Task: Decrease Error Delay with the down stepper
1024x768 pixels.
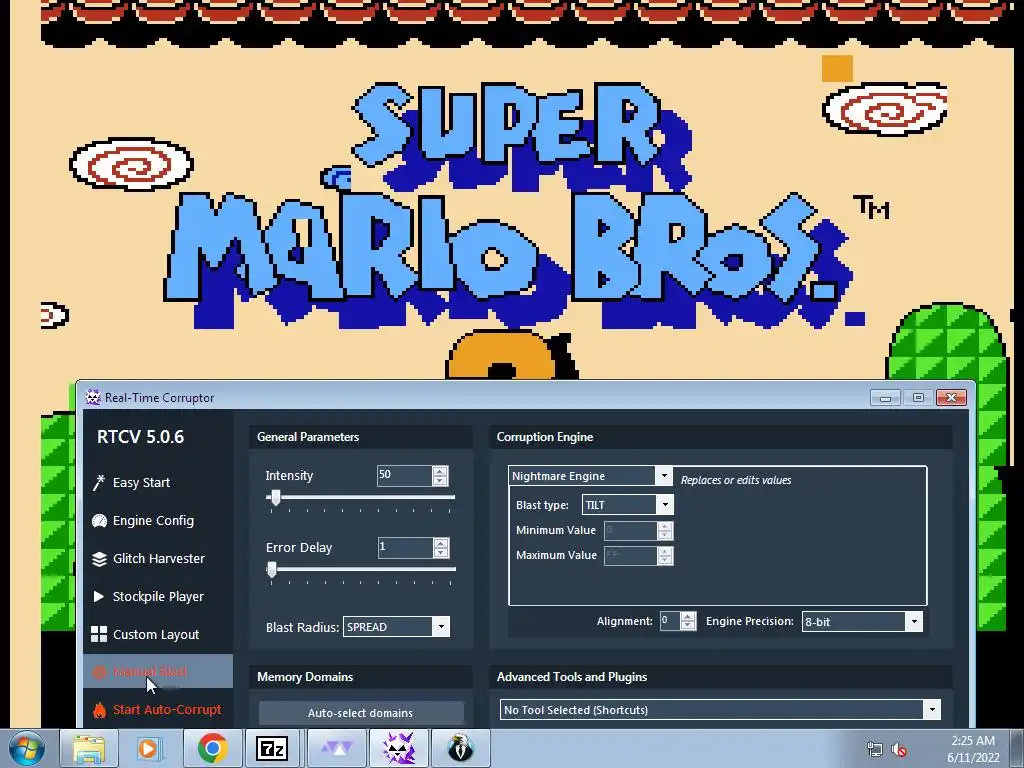Action: [441, 552]
